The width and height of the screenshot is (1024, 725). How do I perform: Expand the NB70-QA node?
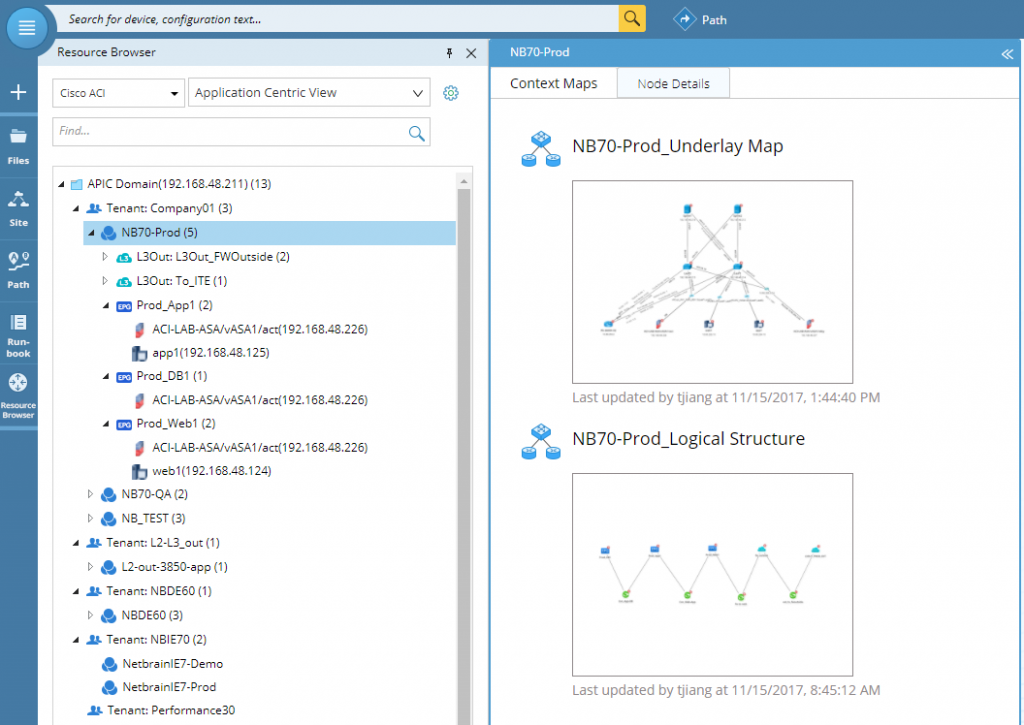coord(90,494)
